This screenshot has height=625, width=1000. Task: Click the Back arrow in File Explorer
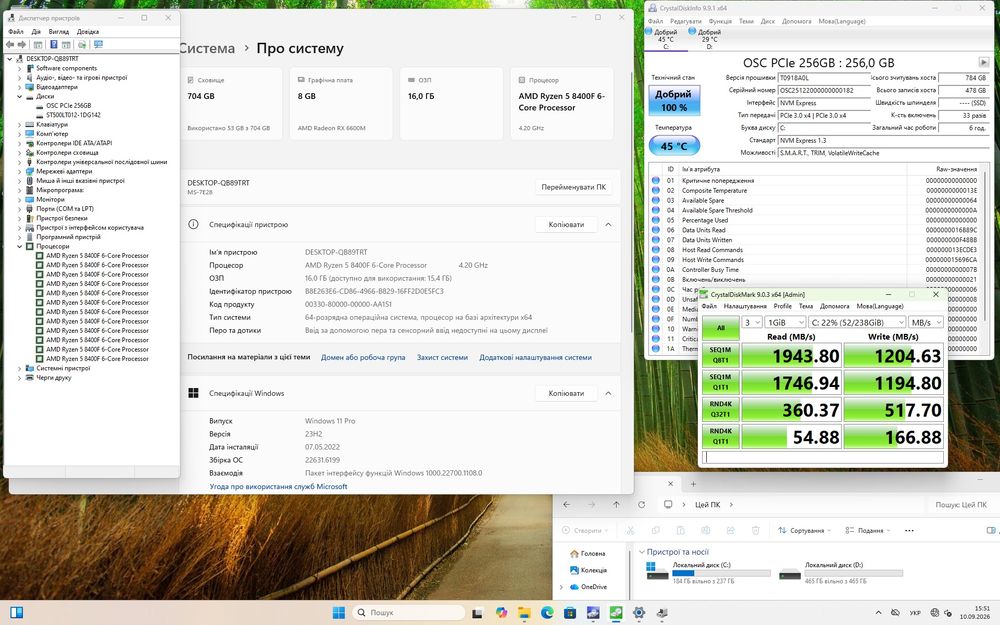point(566,504)
